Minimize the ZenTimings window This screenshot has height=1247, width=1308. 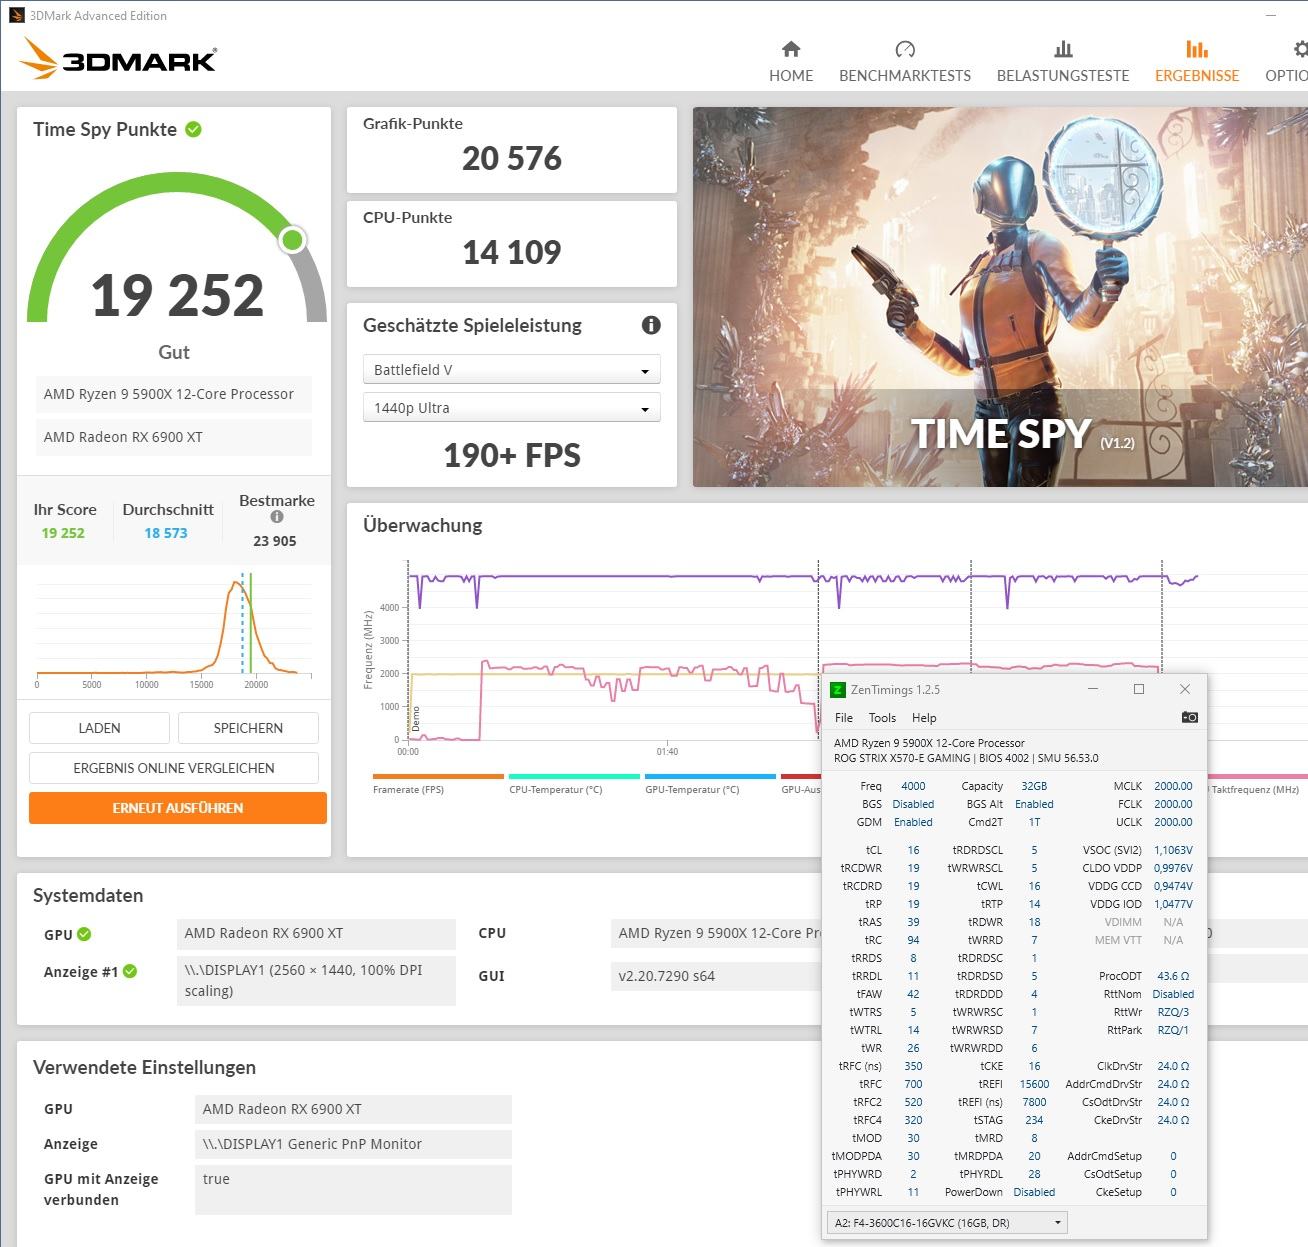[x=1093, y=689]
